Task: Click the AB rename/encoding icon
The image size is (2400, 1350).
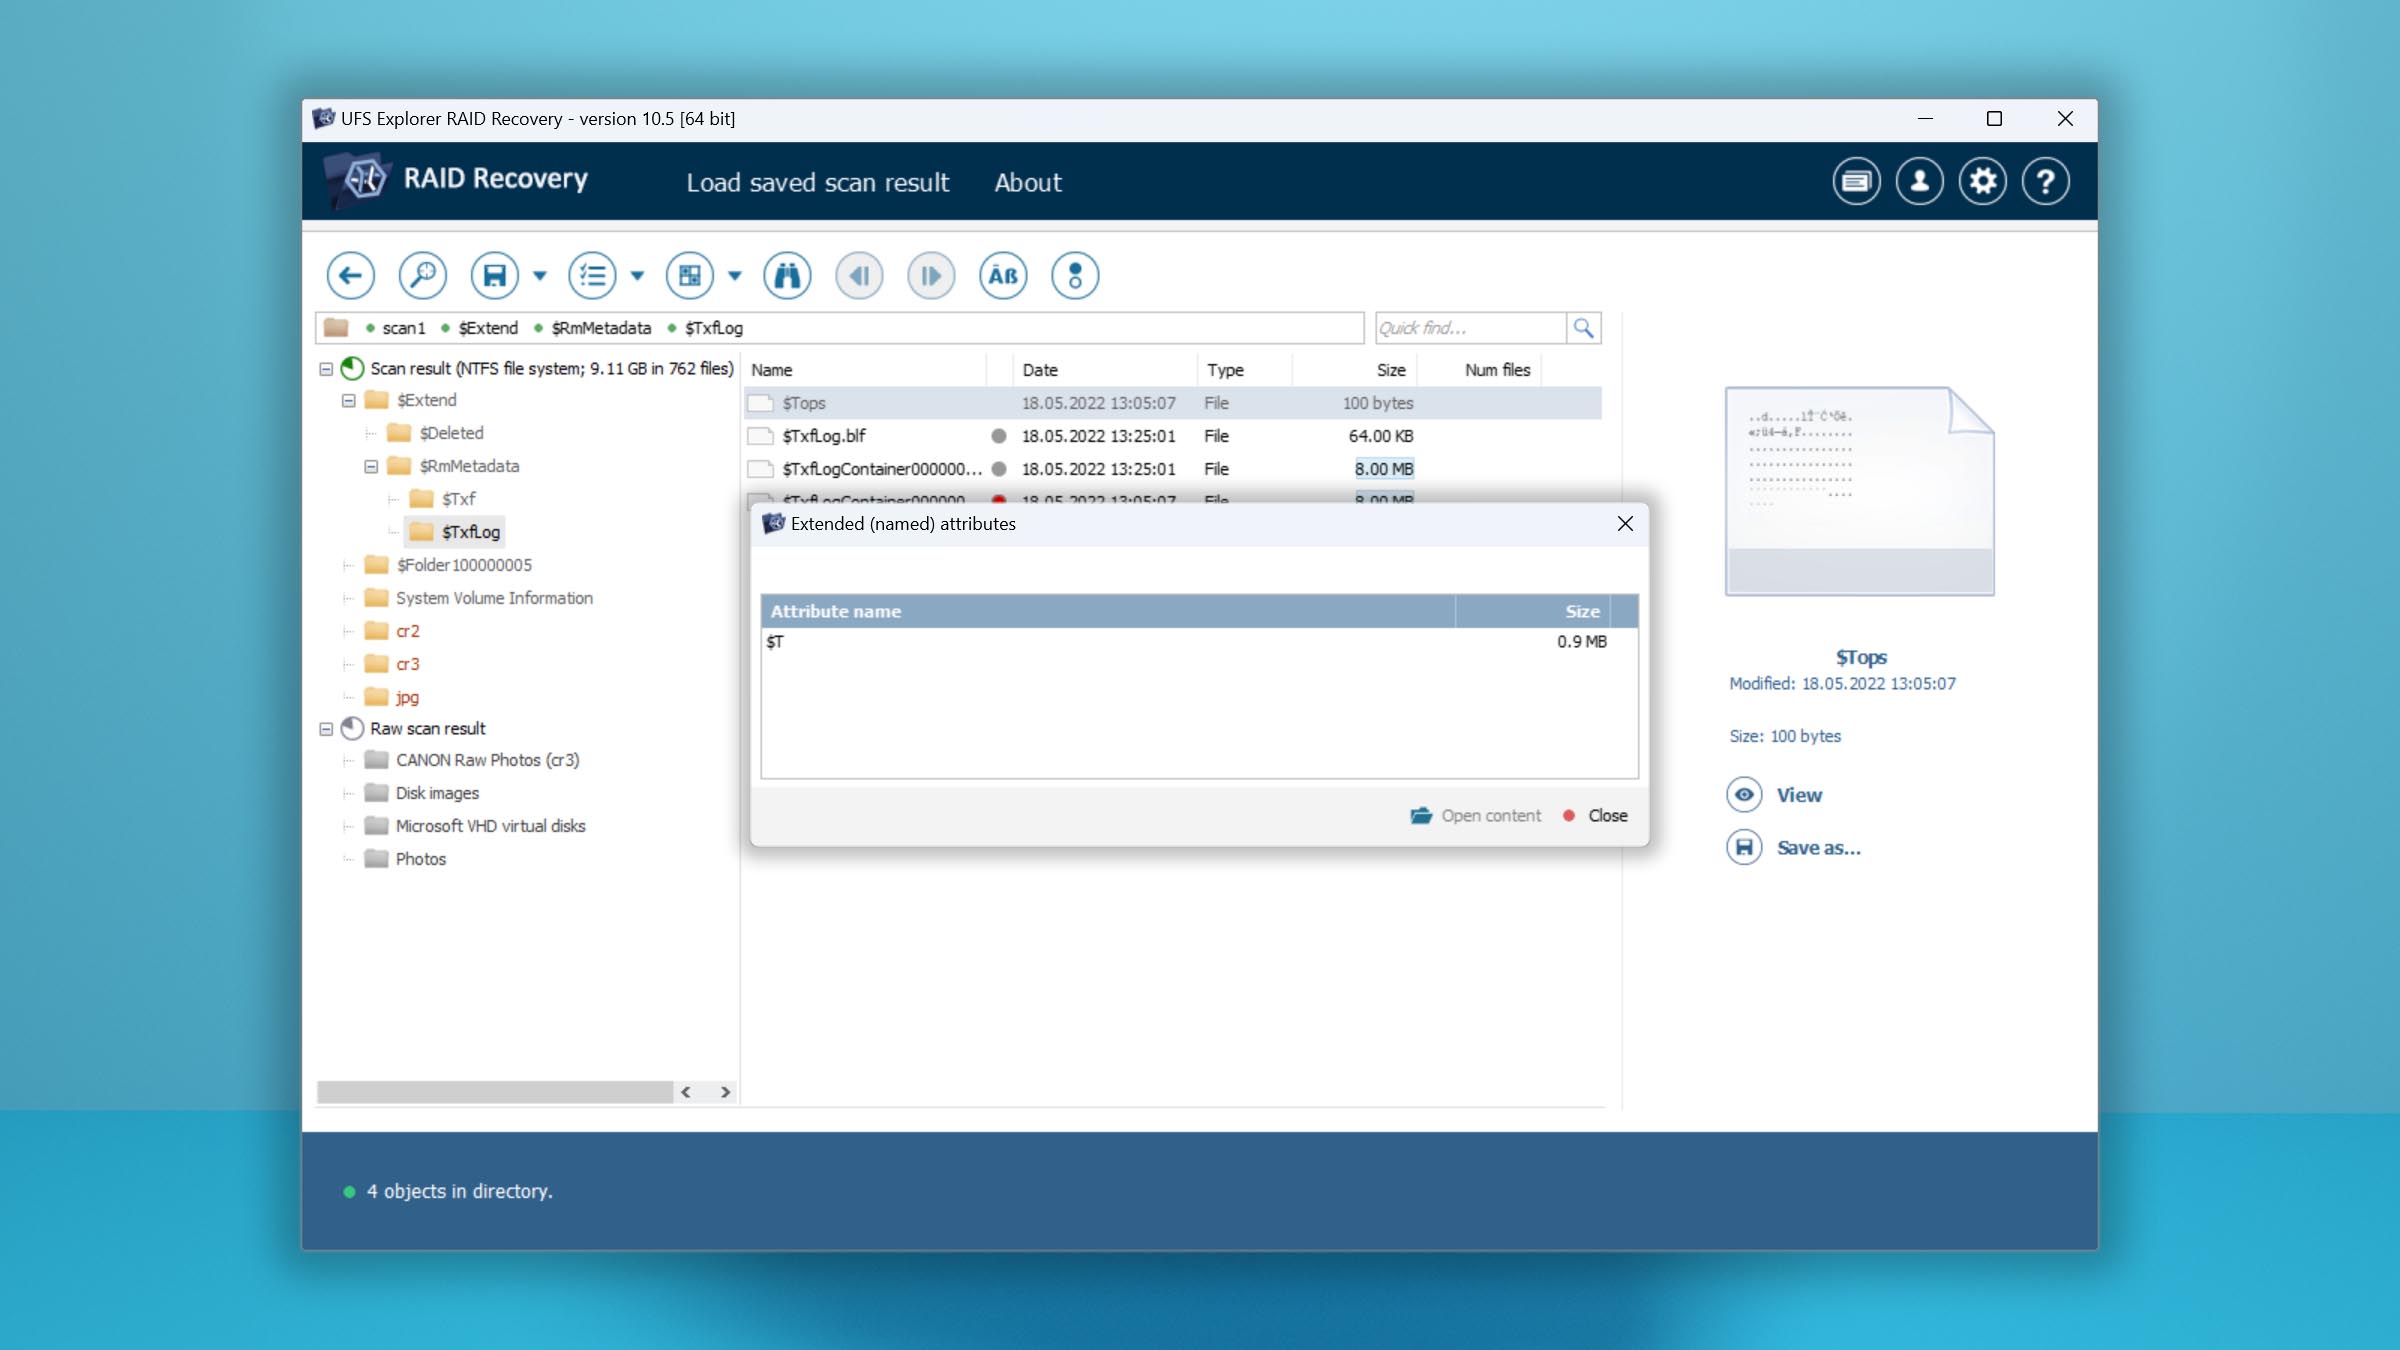Action: [1003, 275]
